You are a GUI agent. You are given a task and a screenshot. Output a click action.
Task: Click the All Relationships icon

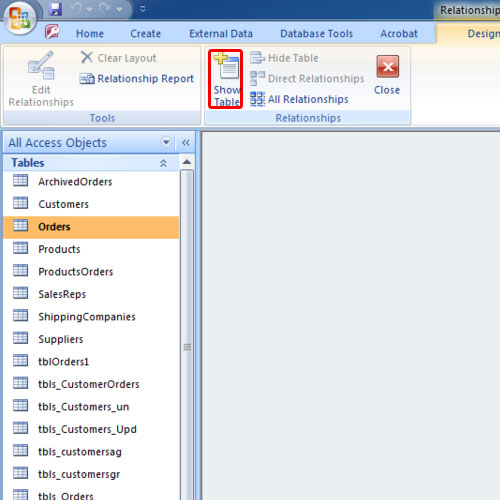pyautogui.click(x=257, y=99)
